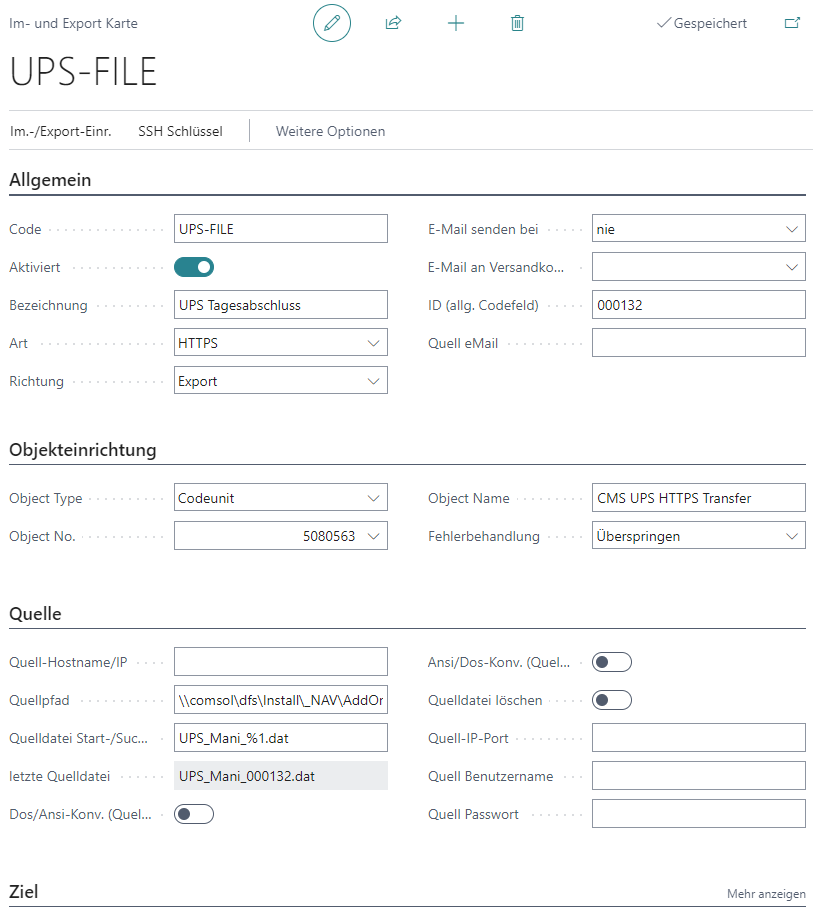Screen dimensions: 813x916
Task: Open Weitere Optionen menu
Action: pos(331,131)
